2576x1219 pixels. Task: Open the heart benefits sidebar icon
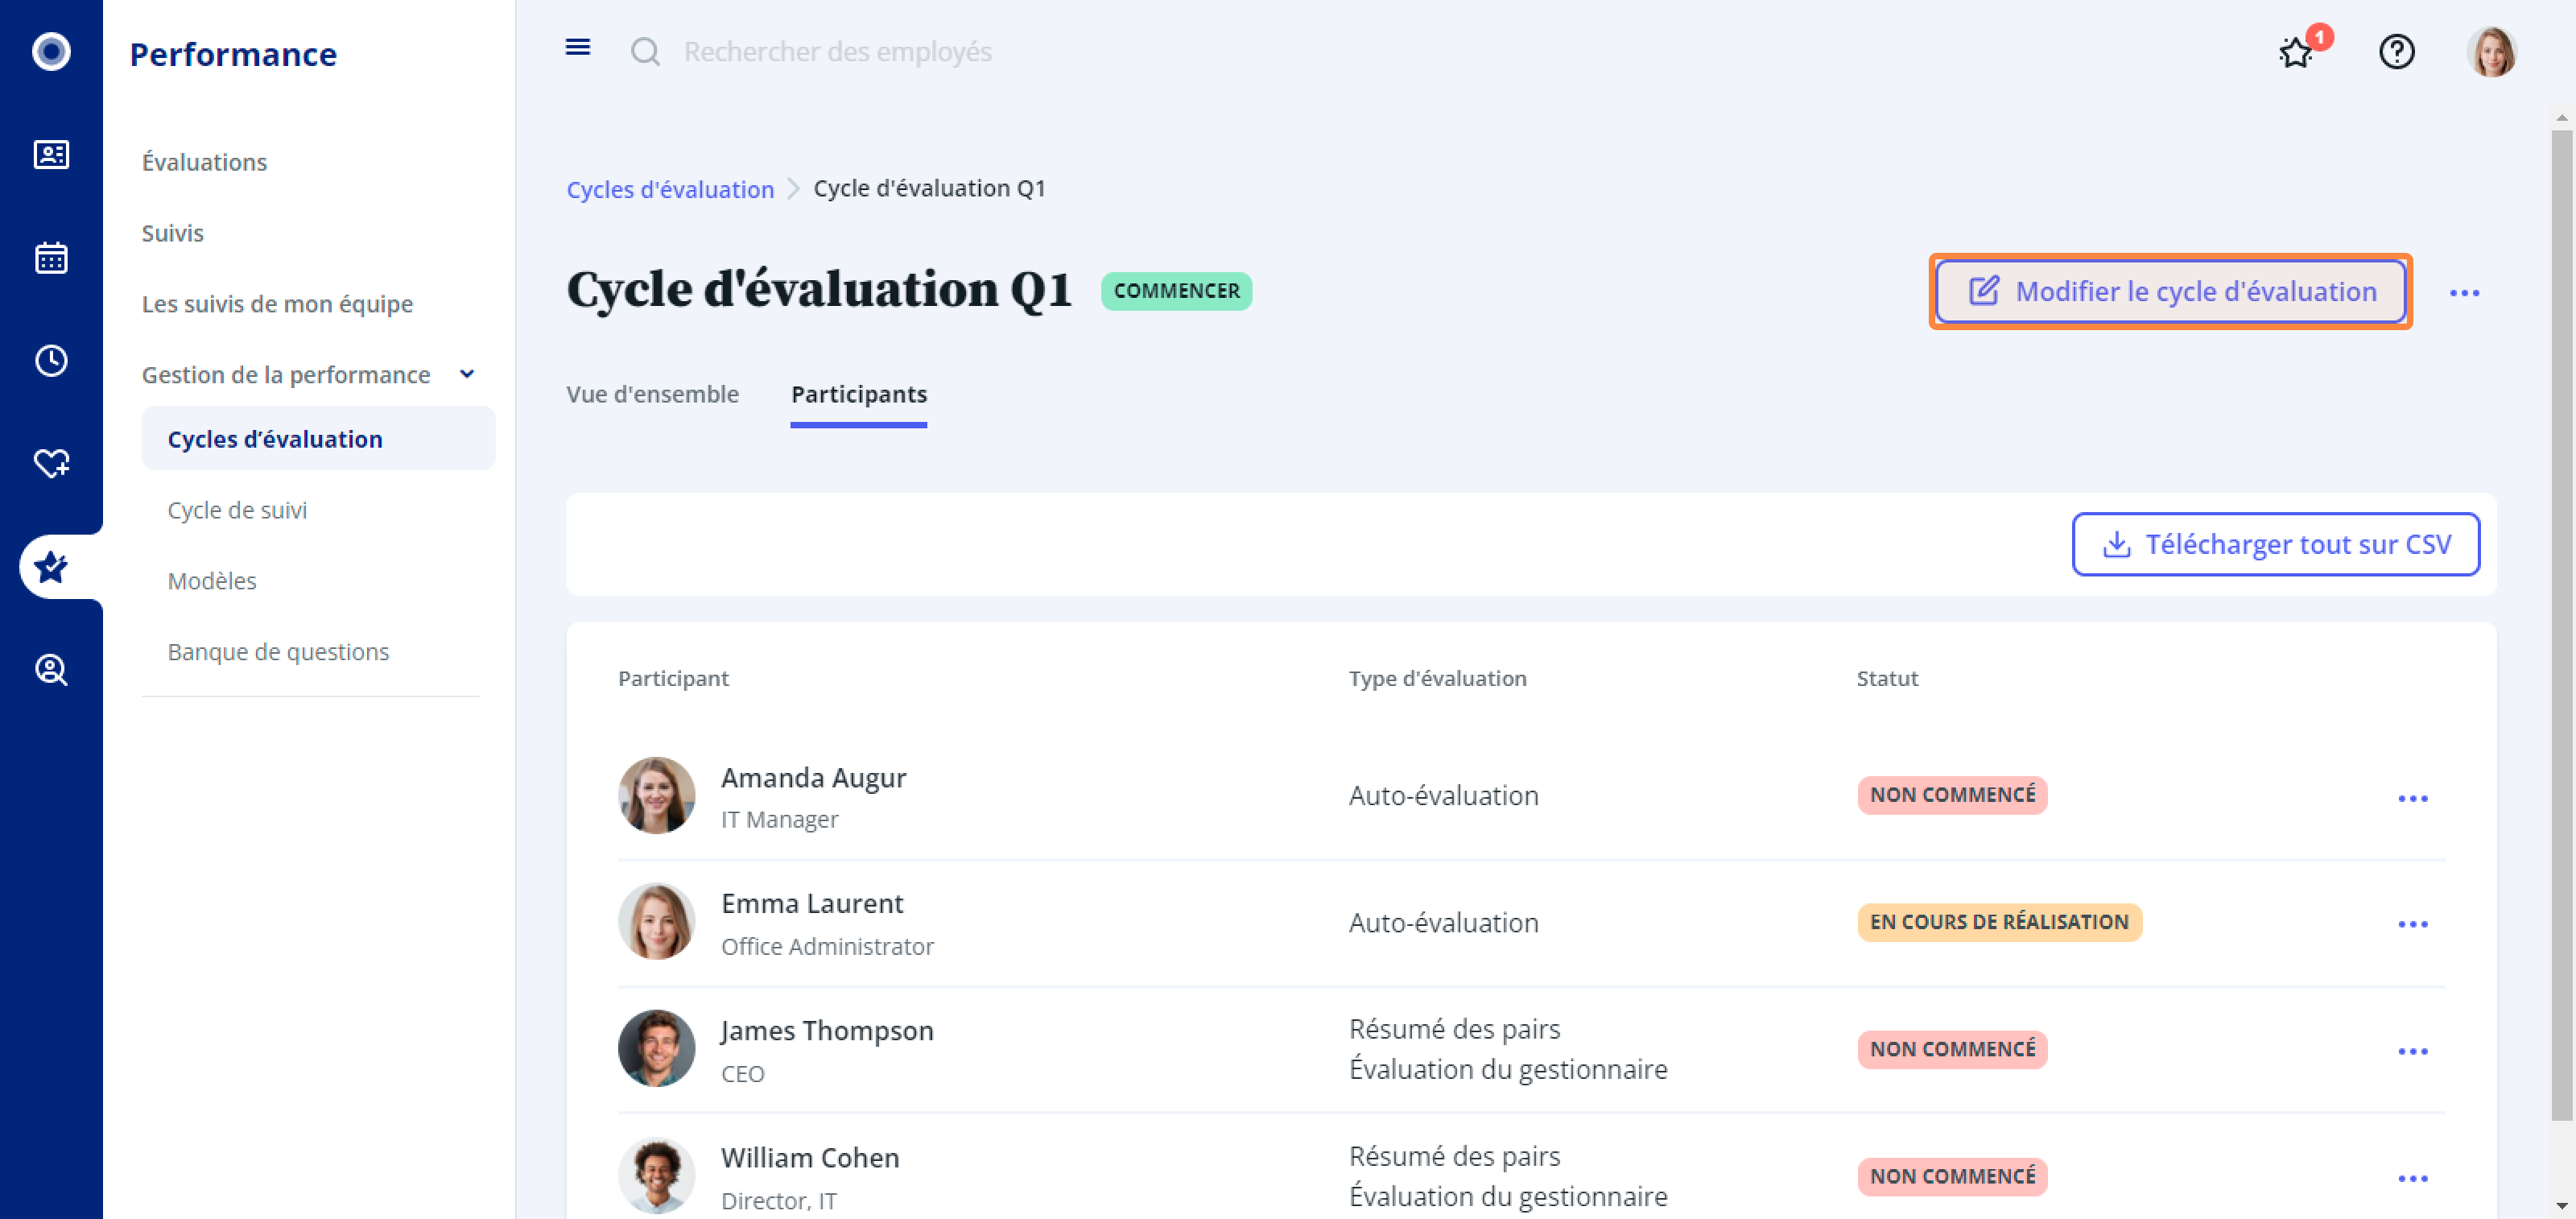pos(51,464)
